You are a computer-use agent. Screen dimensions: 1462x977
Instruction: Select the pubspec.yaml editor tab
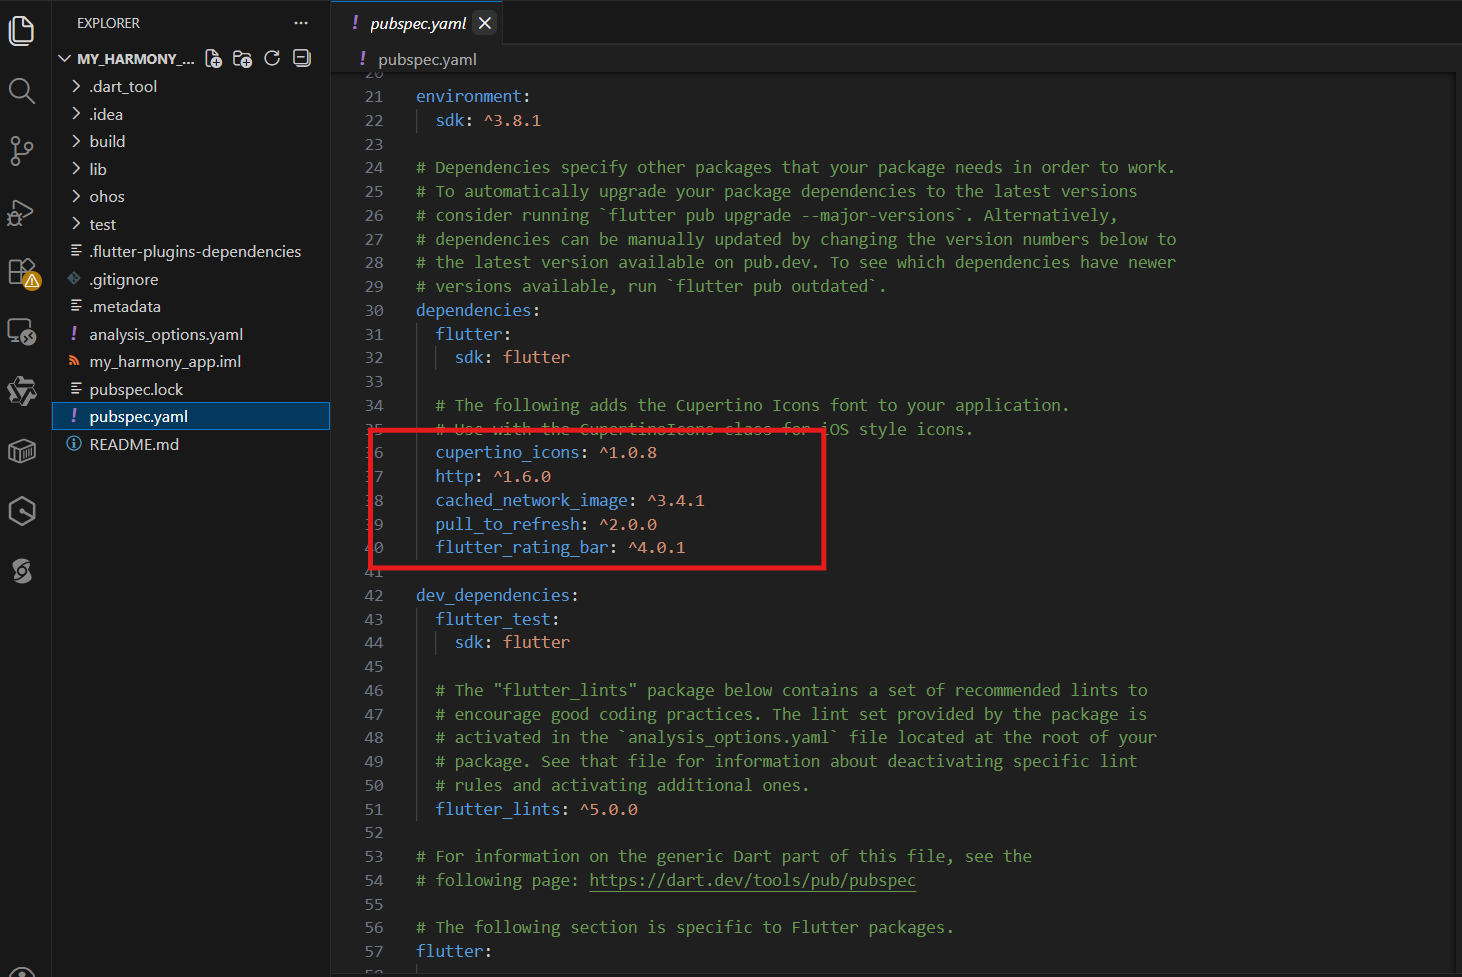coord(417,23)
